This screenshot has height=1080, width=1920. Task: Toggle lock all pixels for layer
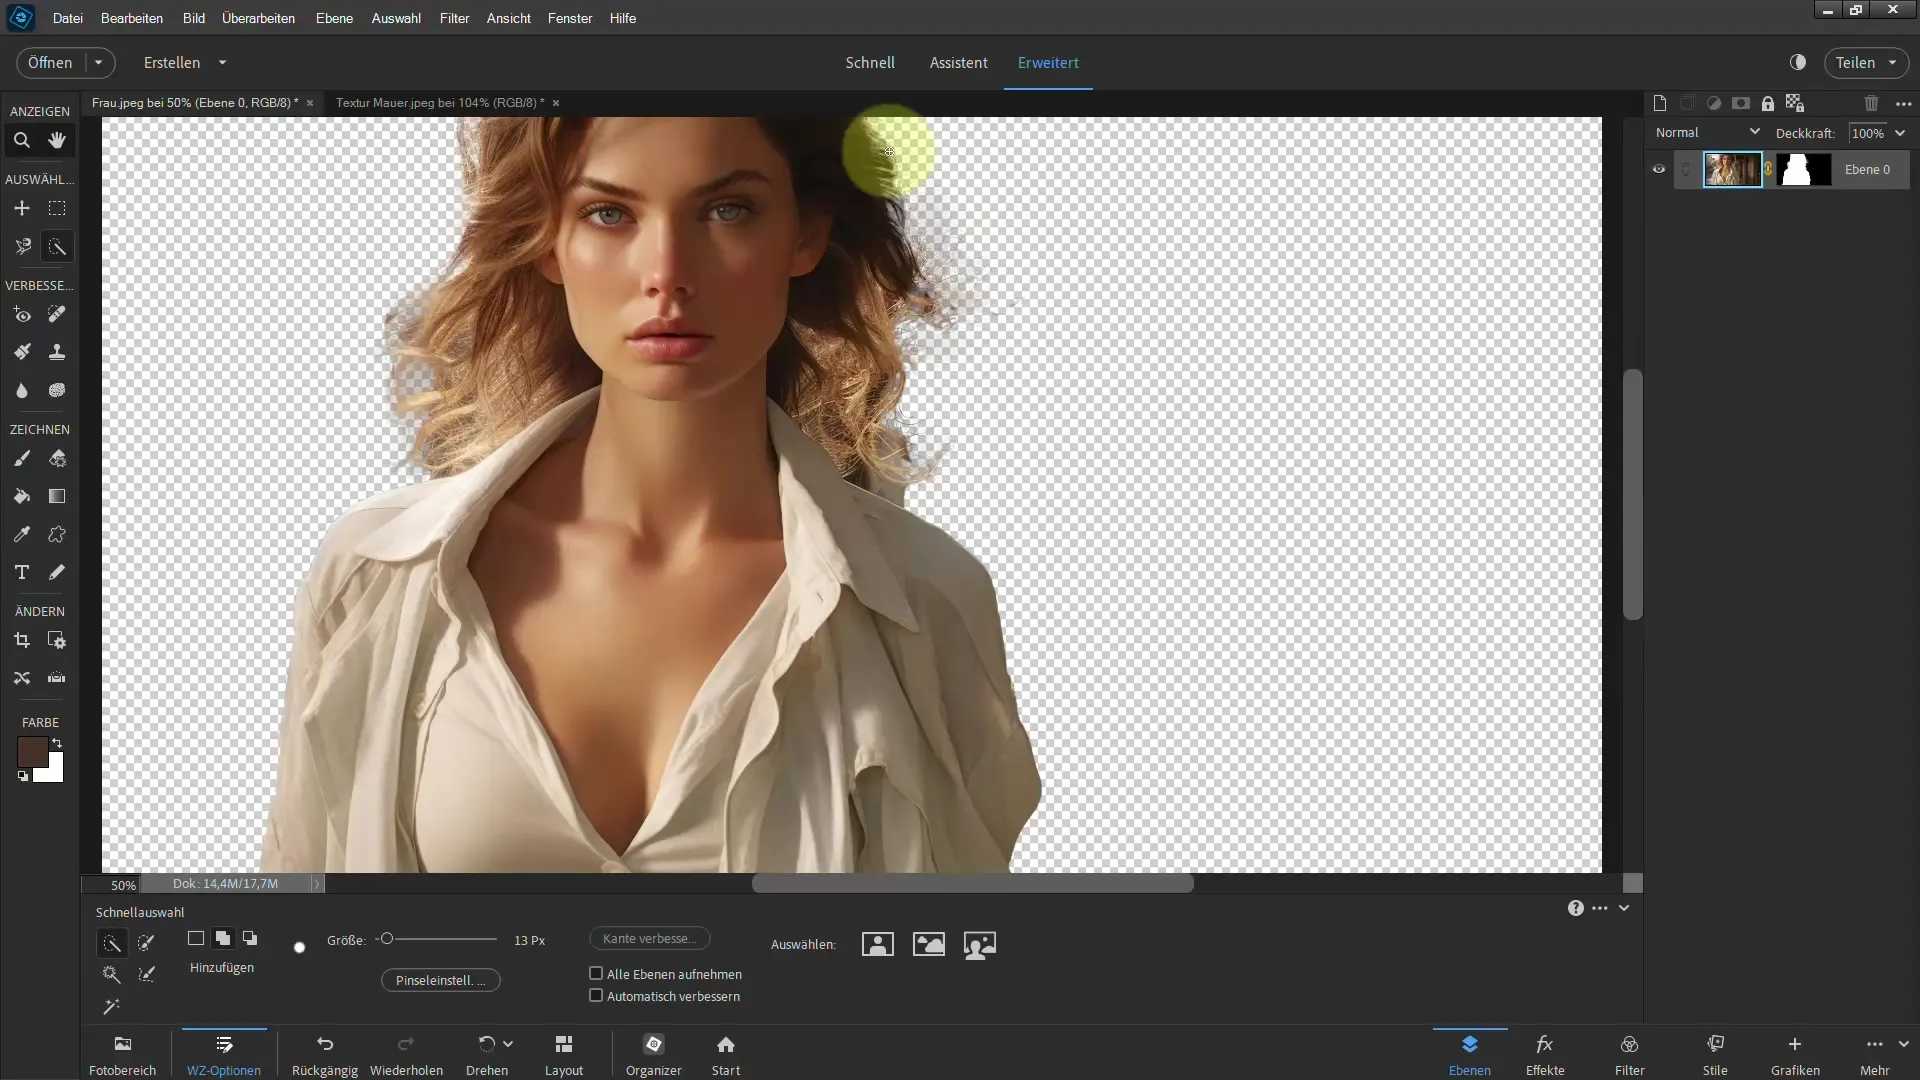coord(1768,103)
